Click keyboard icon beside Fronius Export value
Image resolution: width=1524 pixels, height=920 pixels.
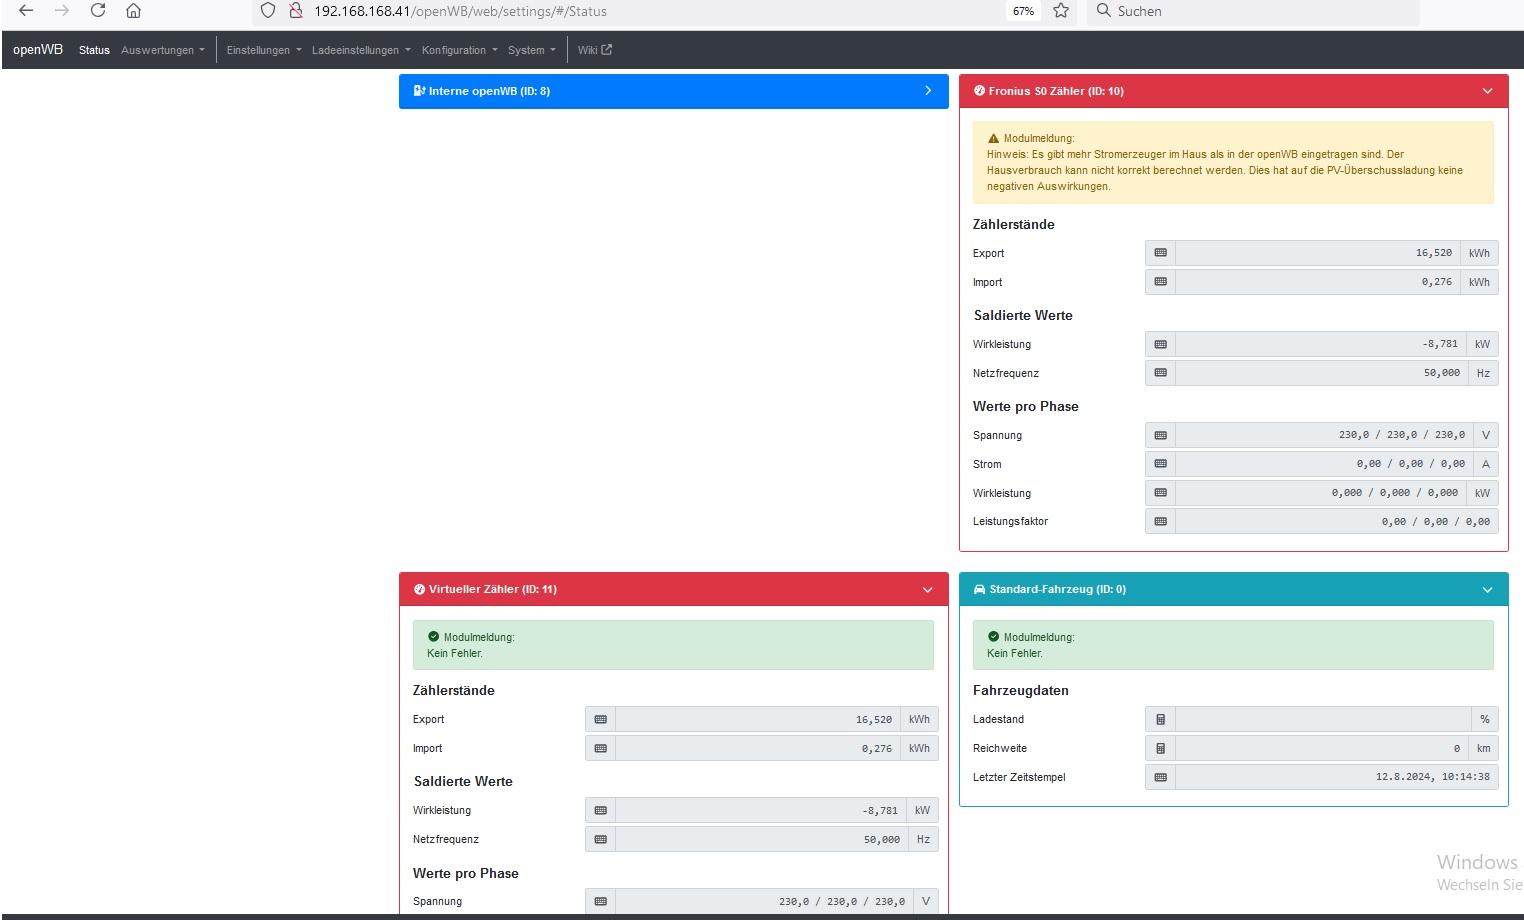coord(1160,253)
